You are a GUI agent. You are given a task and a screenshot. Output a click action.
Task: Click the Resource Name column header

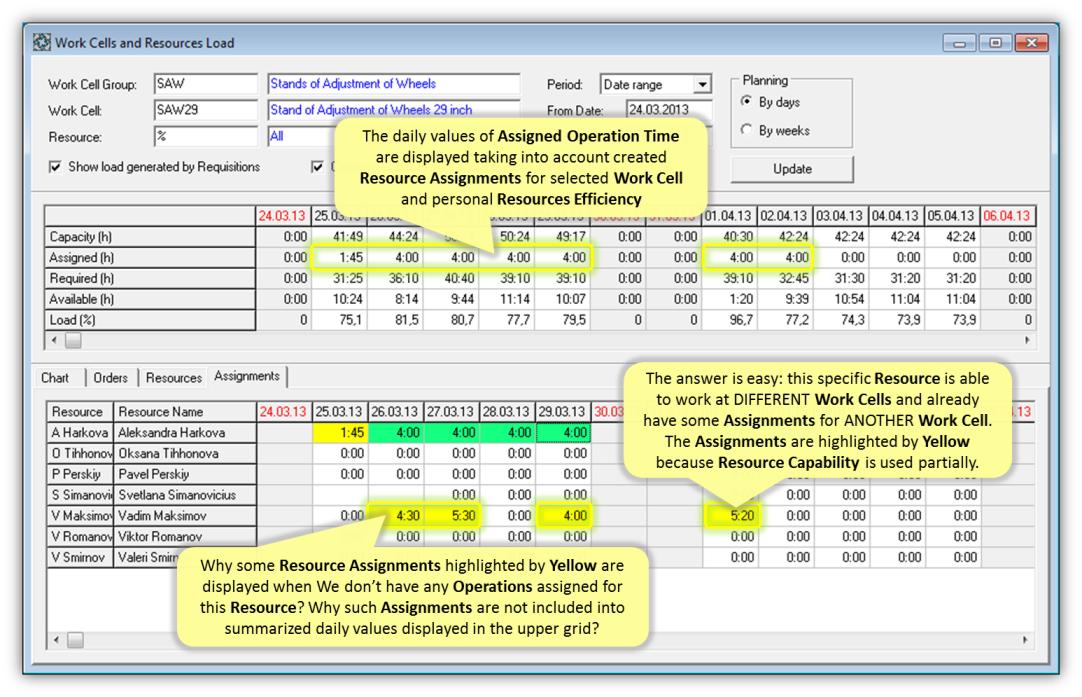[185, 412]
